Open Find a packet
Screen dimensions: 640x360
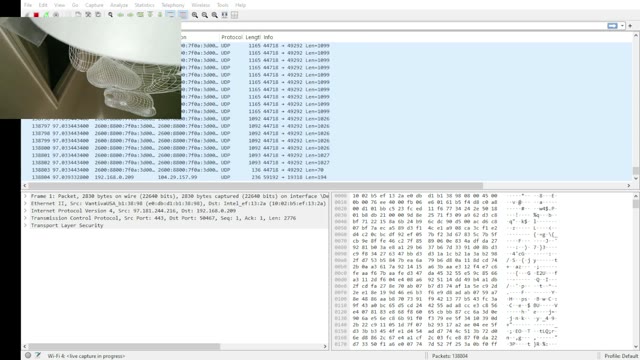click(x=110, y=15)
